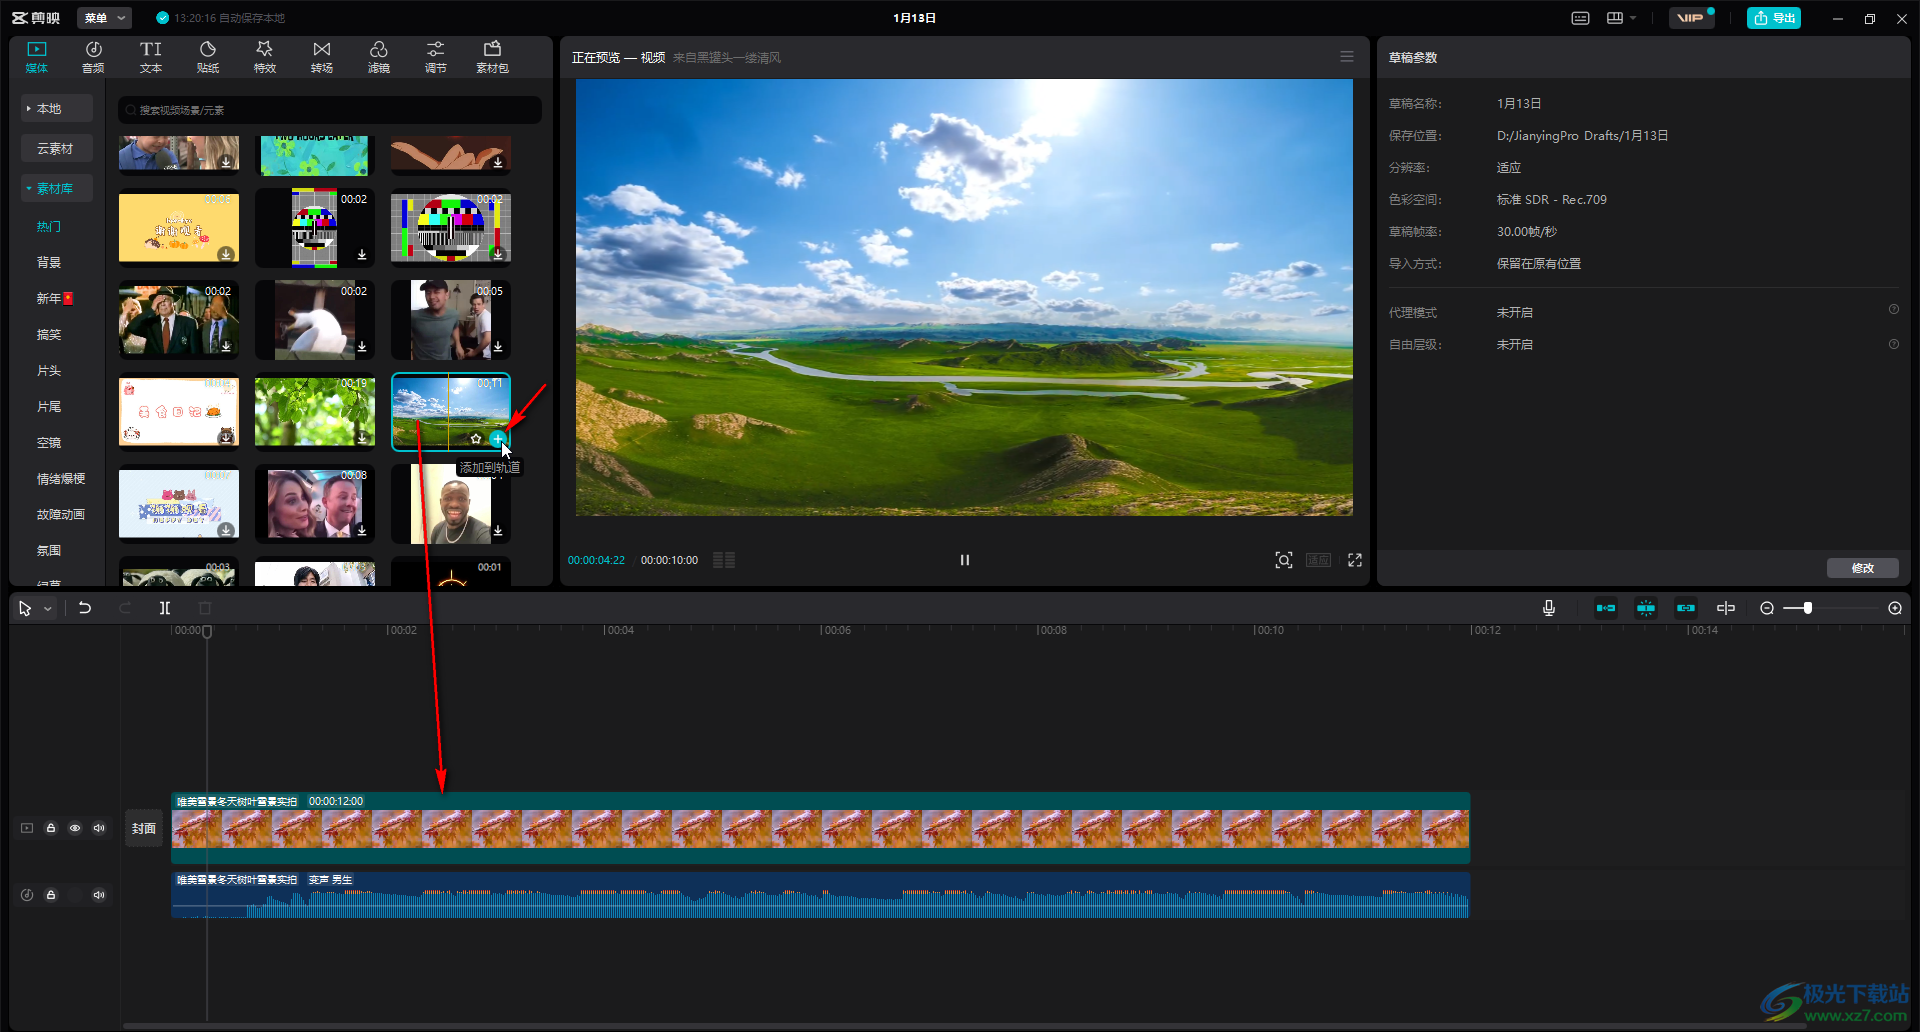Download the 00:08 couple clip

click(x=362, y=530)
